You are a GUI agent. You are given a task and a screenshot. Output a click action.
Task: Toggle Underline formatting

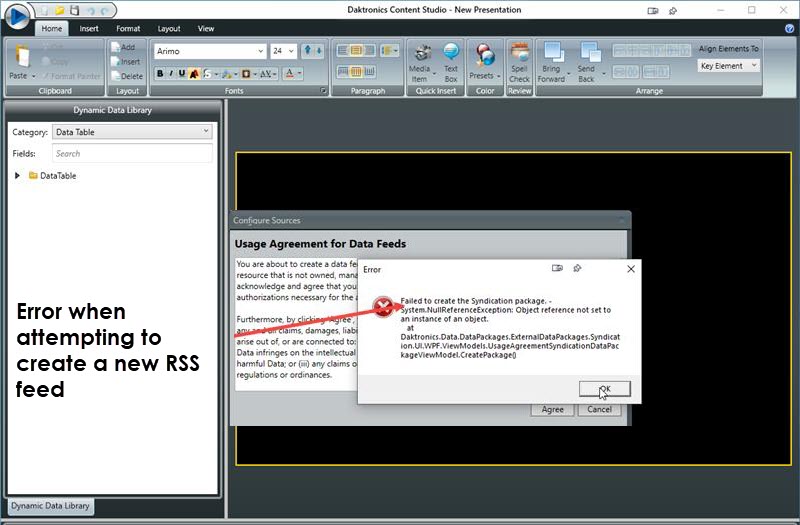(182, 73)
